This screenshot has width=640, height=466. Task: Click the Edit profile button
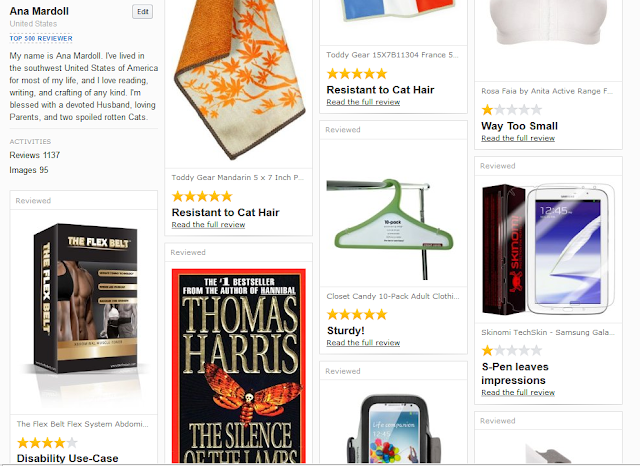coord(142,11)
